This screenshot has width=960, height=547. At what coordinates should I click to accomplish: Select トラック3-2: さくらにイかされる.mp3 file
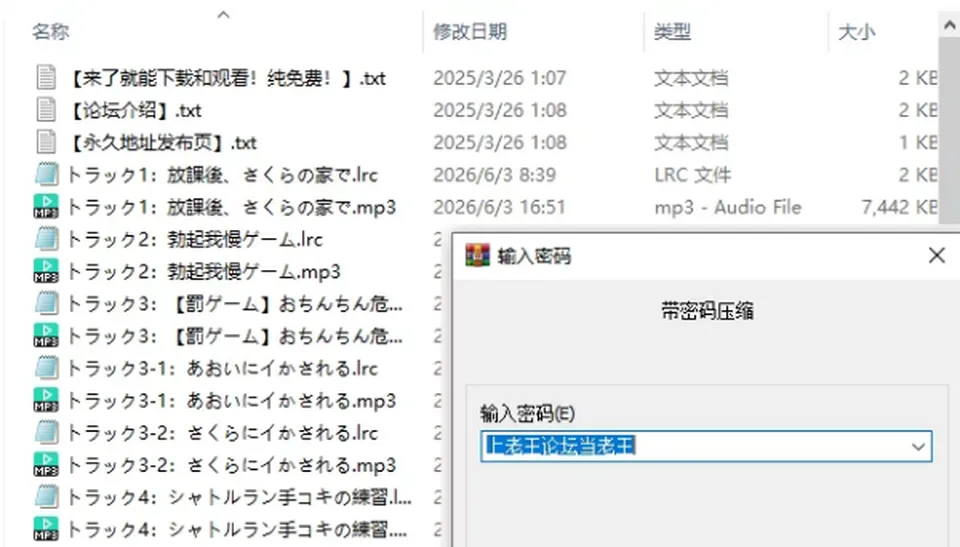tap(231, 465)
